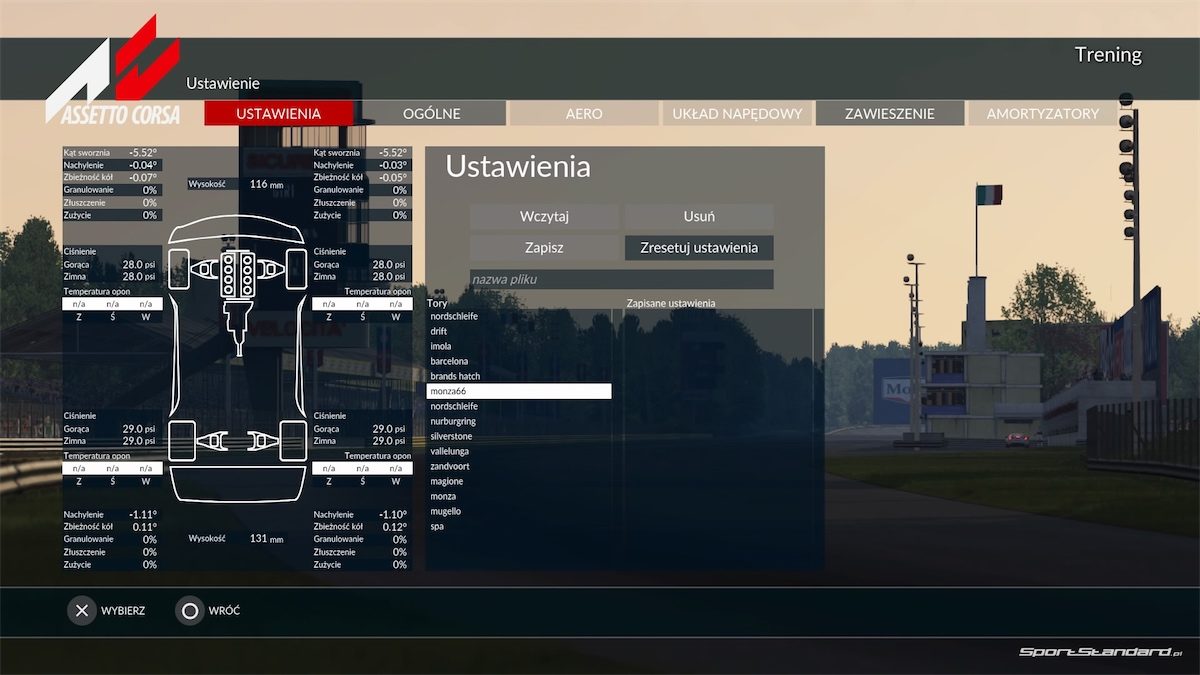
Task: Select the silverstone track entry
Action: pyautogui.click(x=519, y=436)
